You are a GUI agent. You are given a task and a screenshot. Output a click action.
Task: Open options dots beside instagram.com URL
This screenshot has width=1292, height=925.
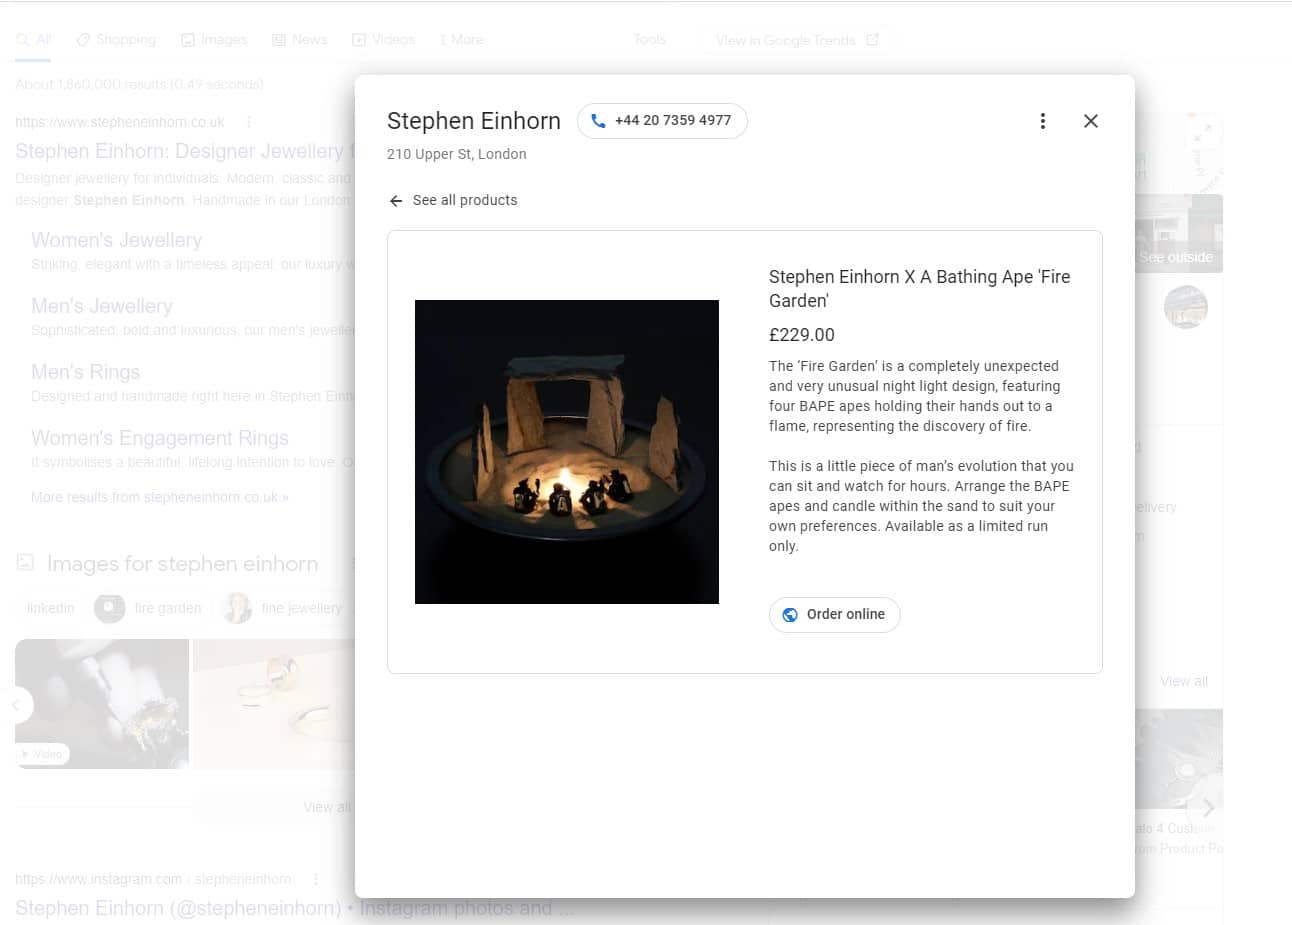click(x=316, y=879)
